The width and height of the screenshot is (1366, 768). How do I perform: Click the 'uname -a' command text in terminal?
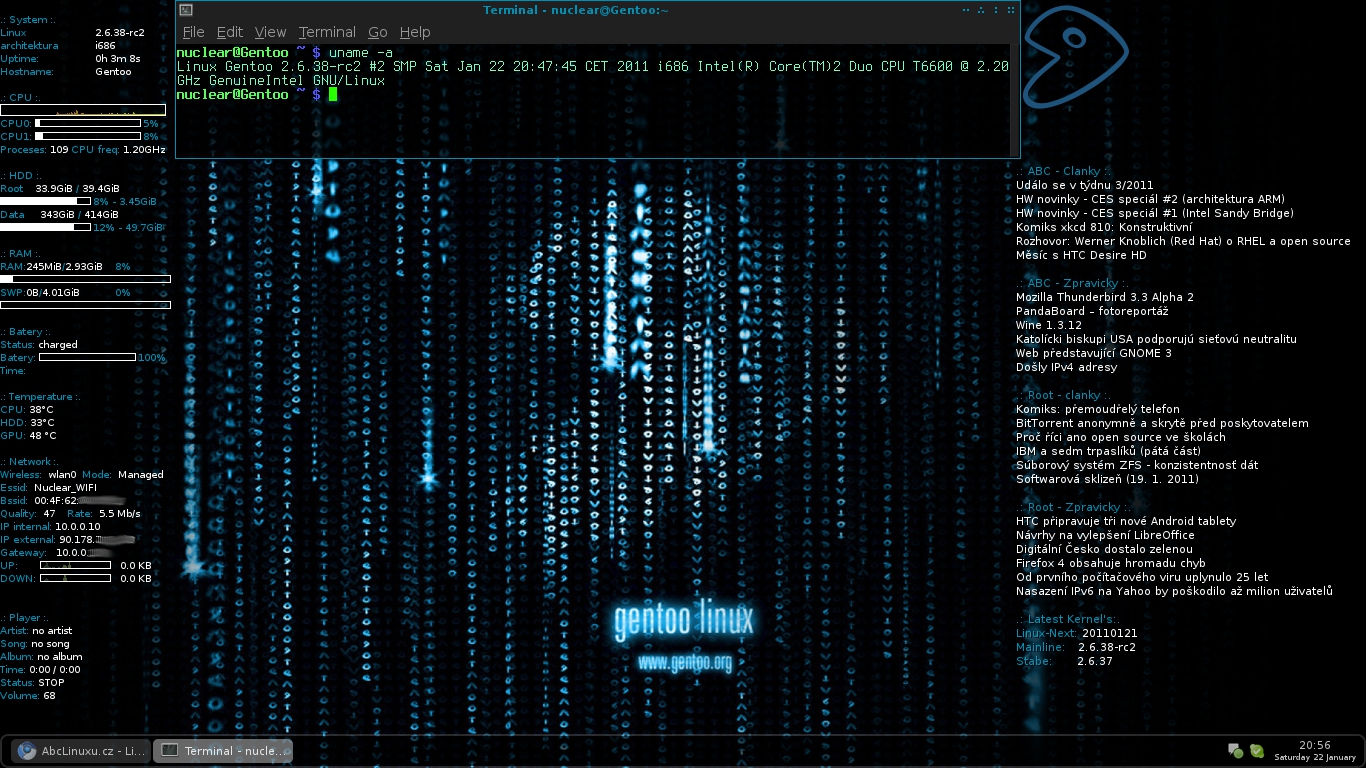pos(361,52)
